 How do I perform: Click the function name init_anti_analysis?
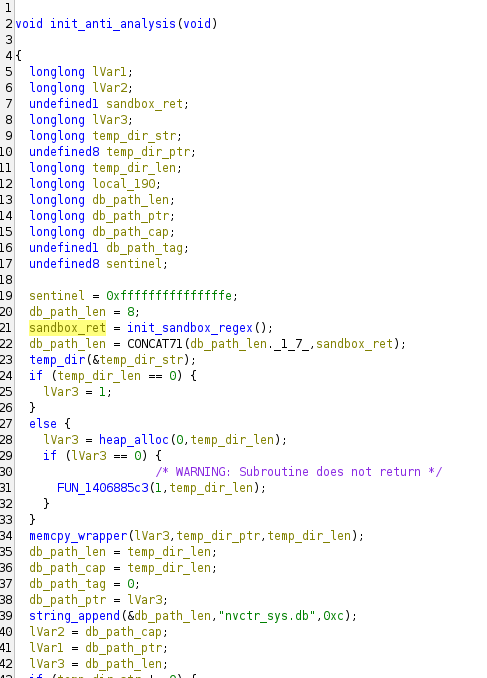click(x=113, y=23)
